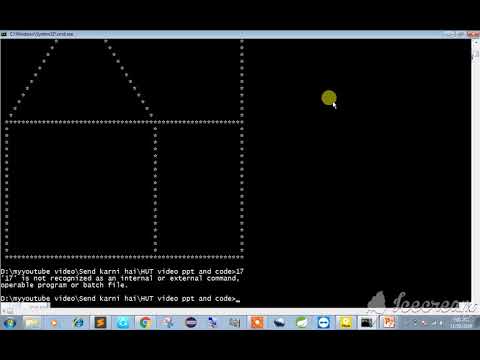The height and width of the screenshot is (360, 480).
Task: Open Sublime Text from the taskbar
Action: point(100,323)
